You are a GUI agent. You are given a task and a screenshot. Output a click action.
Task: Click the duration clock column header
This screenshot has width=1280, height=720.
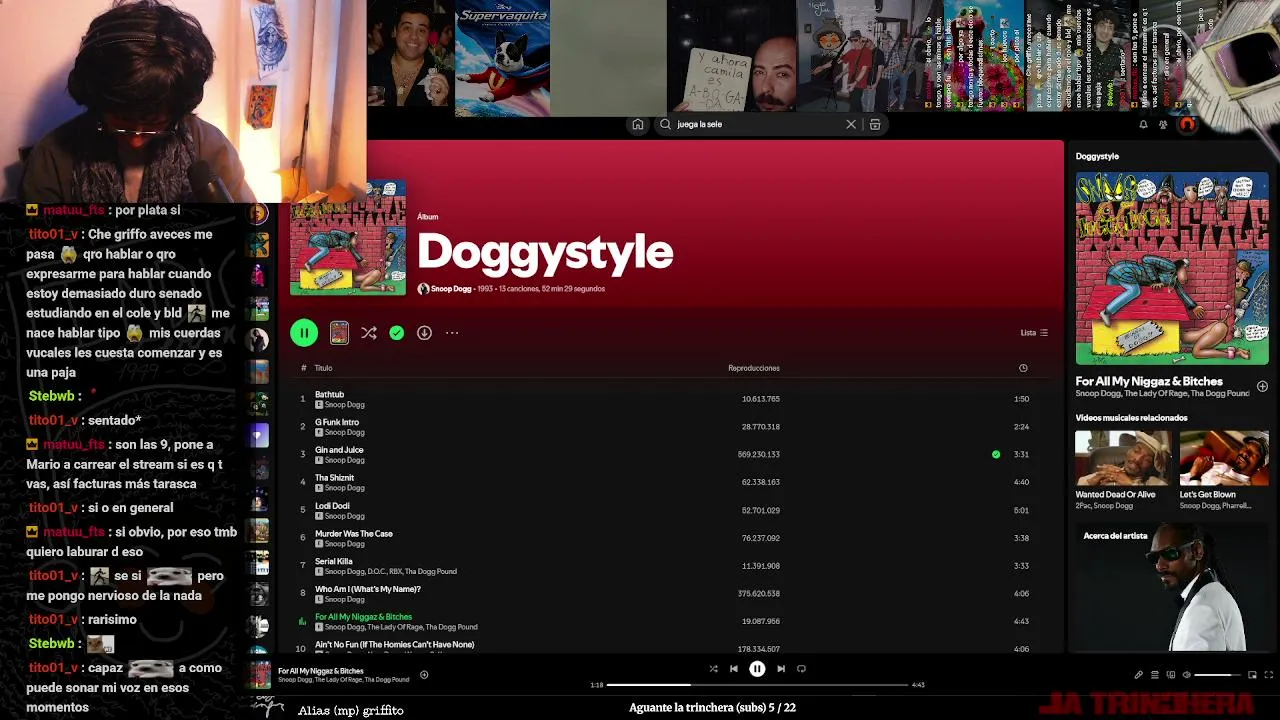point(1023,368)
